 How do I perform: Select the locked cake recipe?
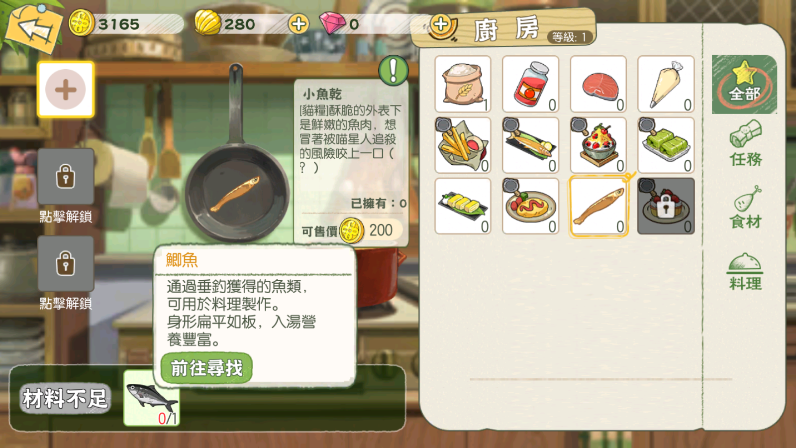(x=666, y=206)
